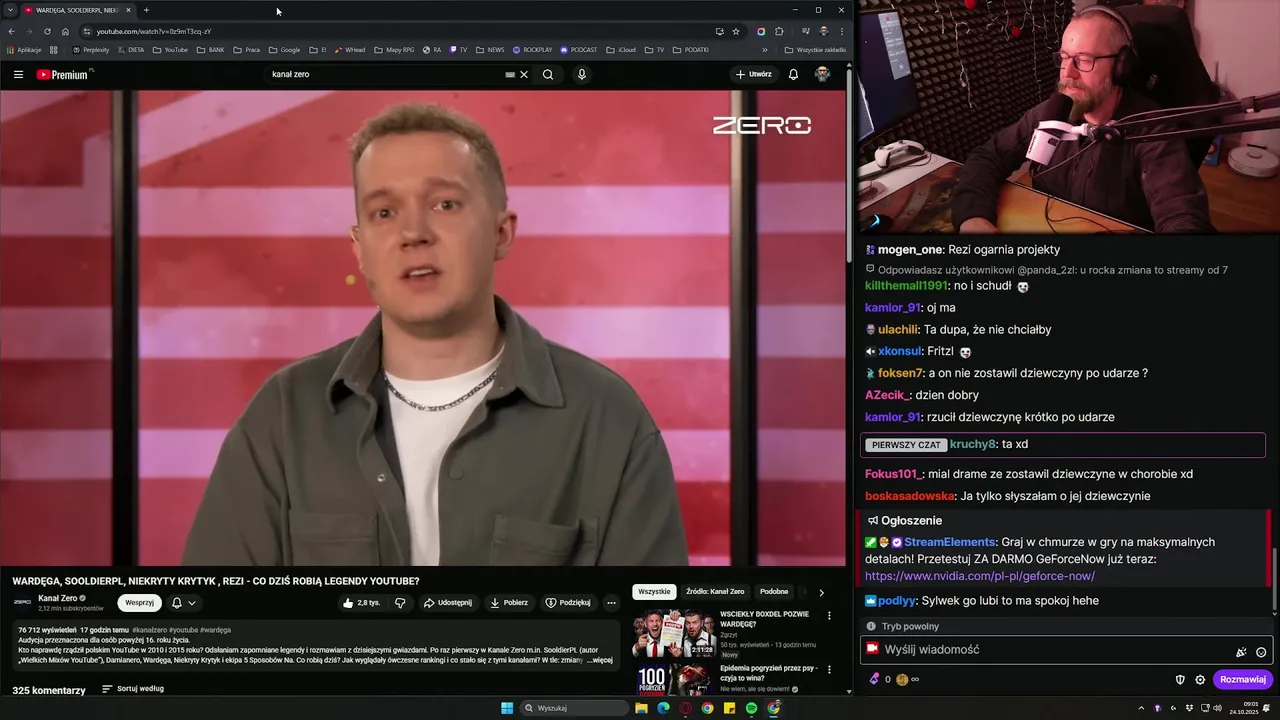The height and width of the screenshot is (720, 1280).
Task: Open browser extensions puzzle icon
Action: 779,31
